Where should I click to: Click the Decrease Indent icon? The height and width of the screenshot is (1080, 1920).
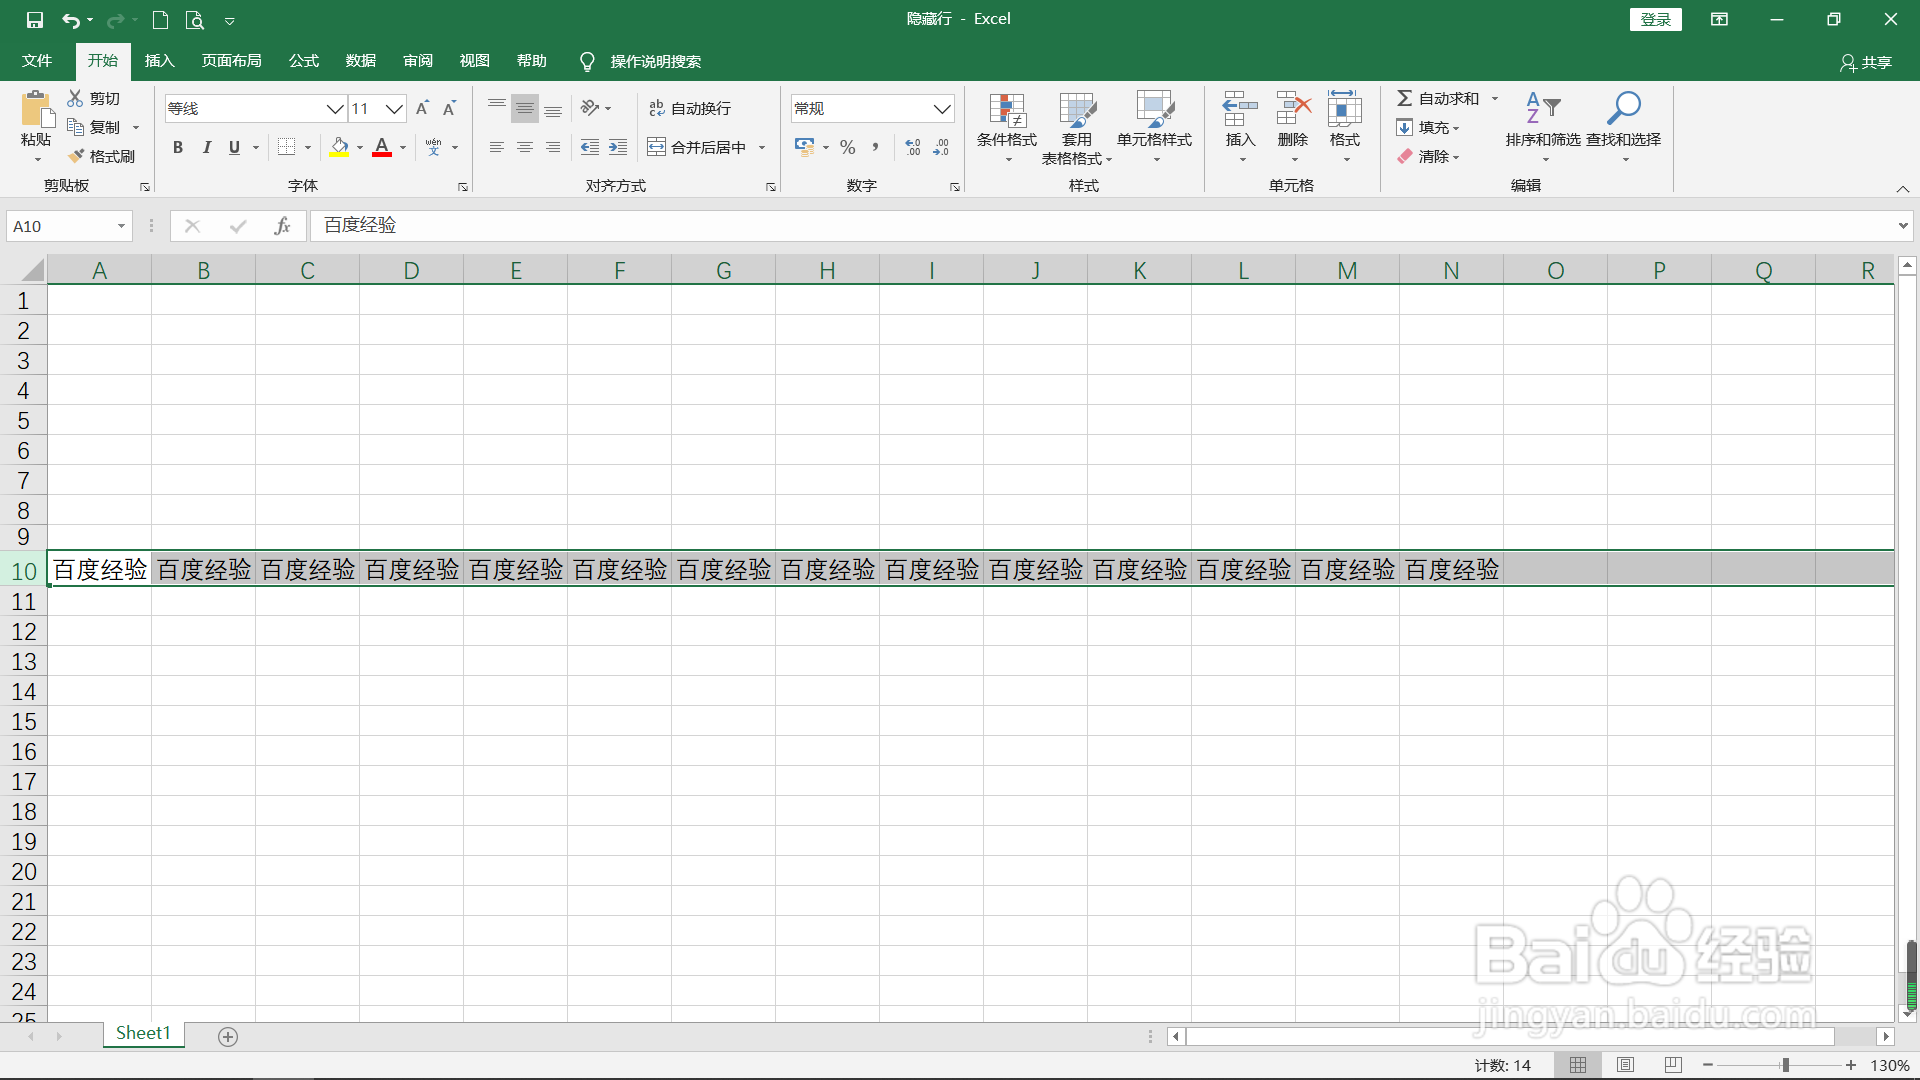click(x=590, y=147)
